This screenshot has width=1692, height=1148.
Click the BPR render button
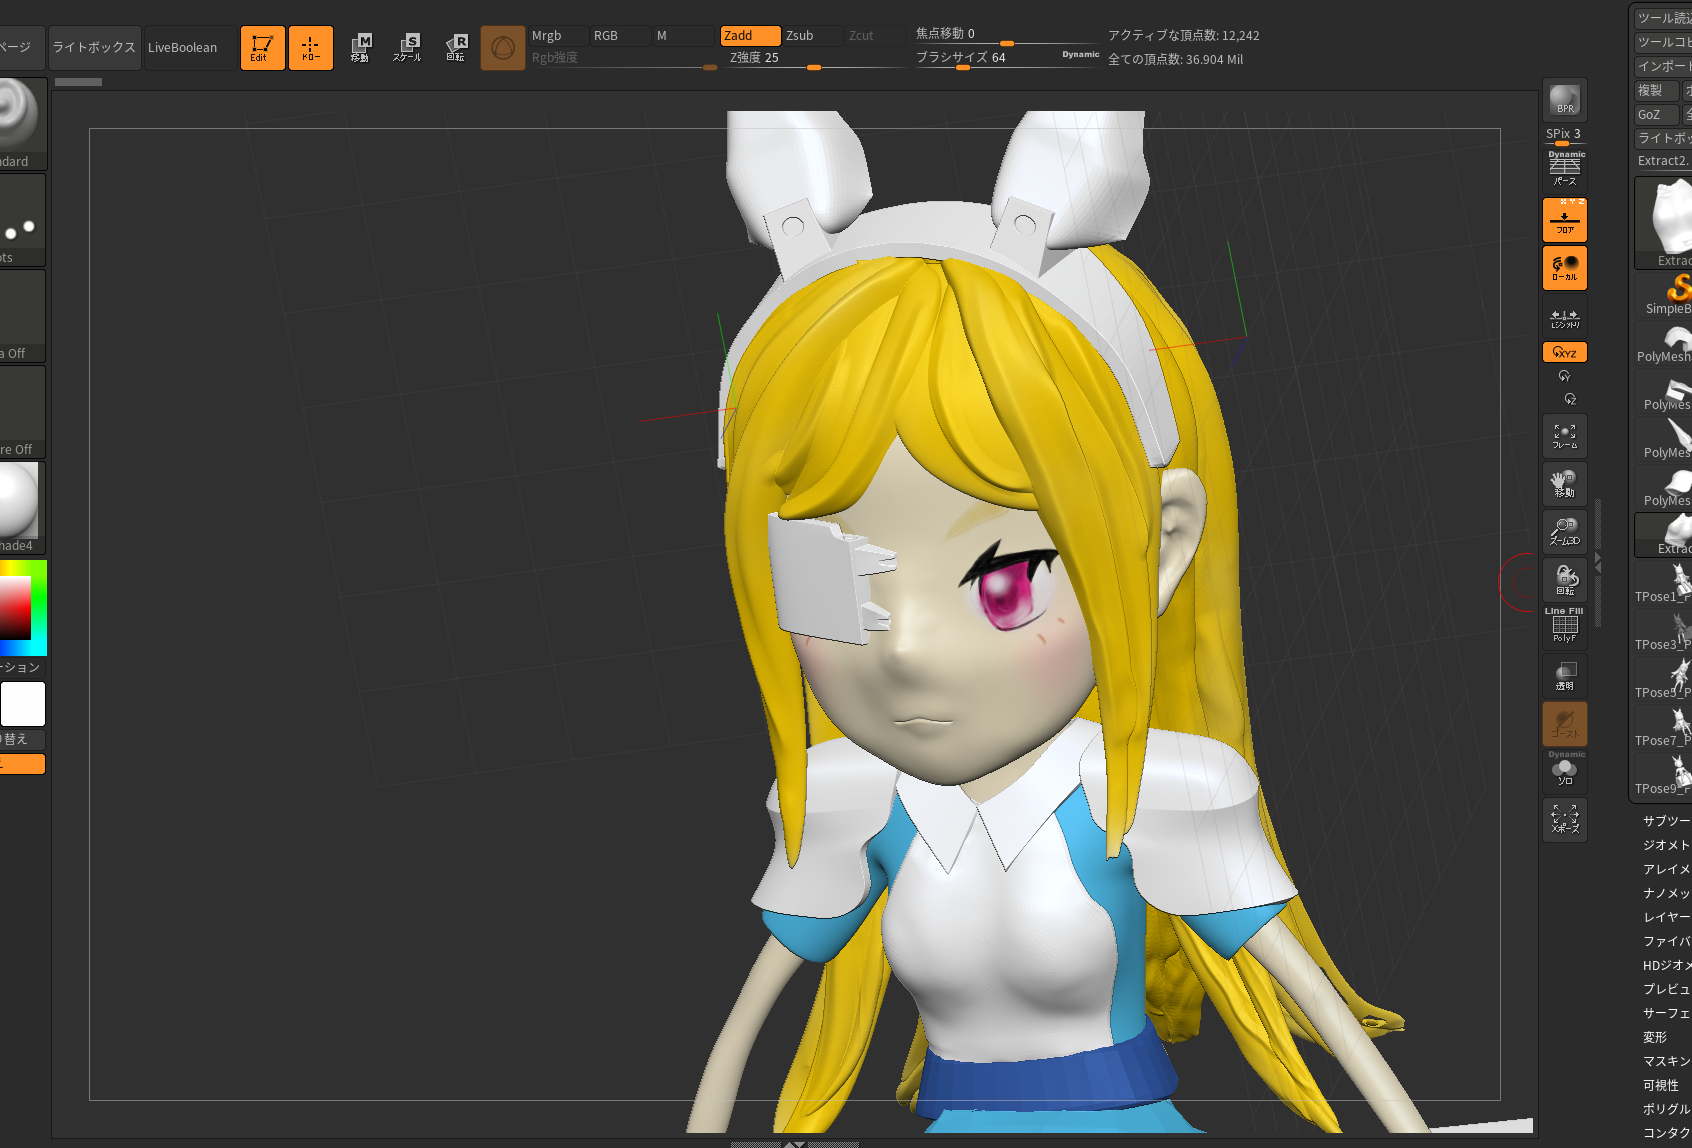(x=1564, y=100)
